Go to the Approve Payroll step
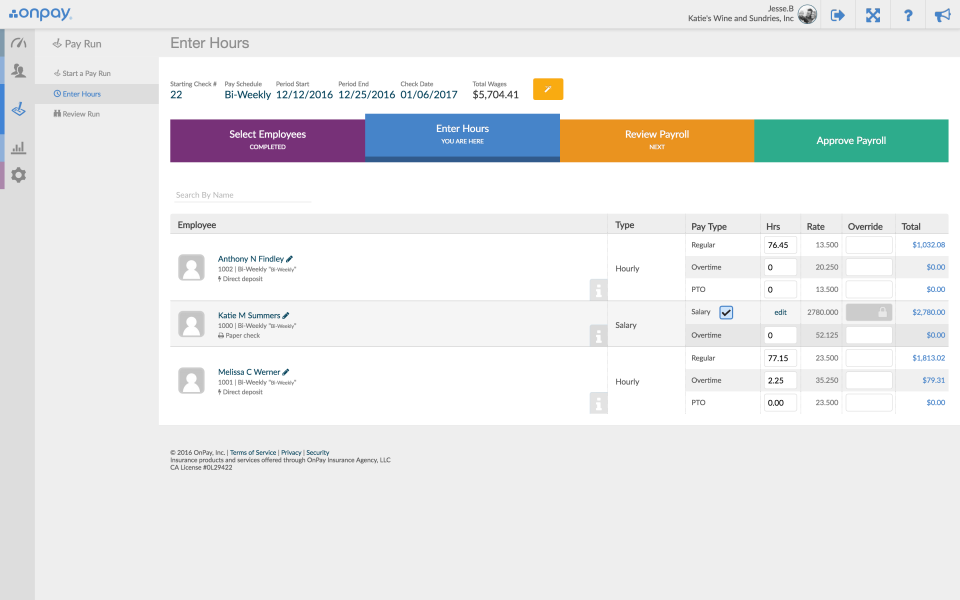 pos(851,140)
